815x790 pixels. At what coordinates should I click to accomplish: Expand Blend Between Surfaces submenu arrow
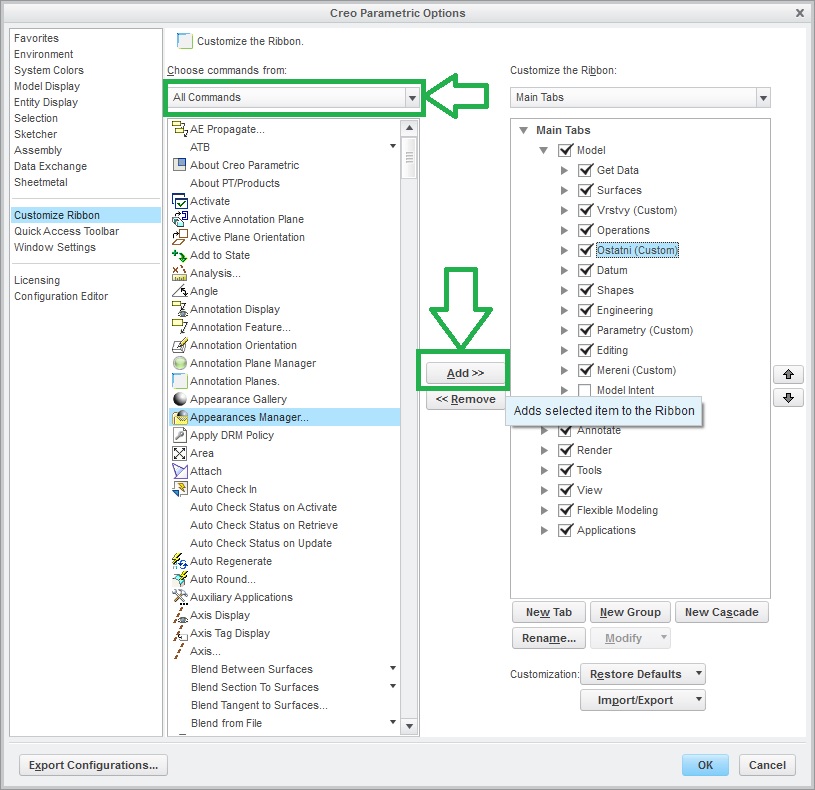click(393, 668)
